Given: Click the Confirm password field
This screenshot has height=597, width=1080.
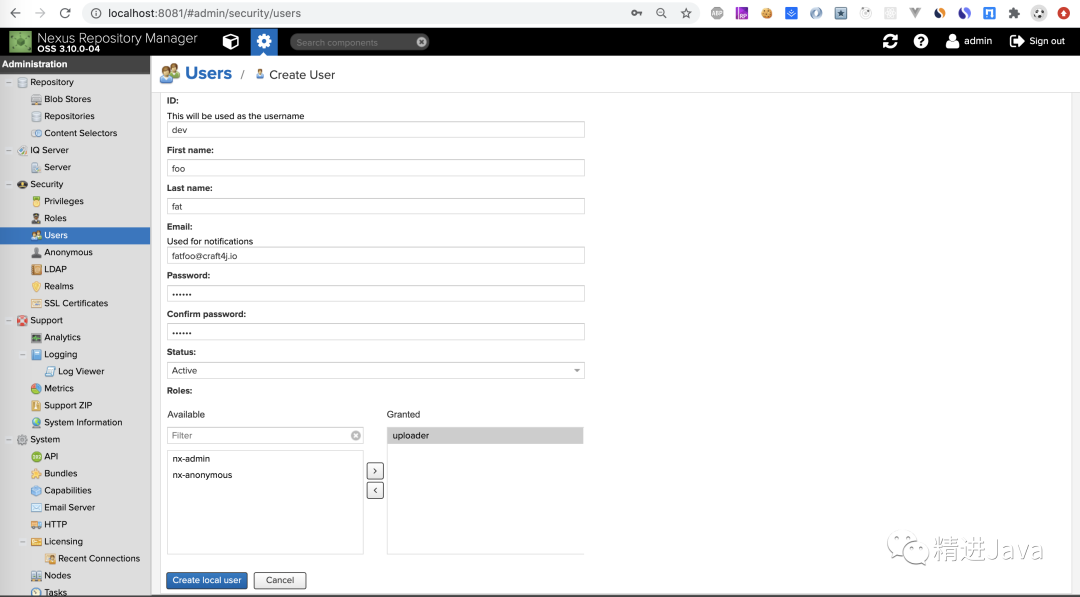Looking at the screenshot, I should 375,332.
